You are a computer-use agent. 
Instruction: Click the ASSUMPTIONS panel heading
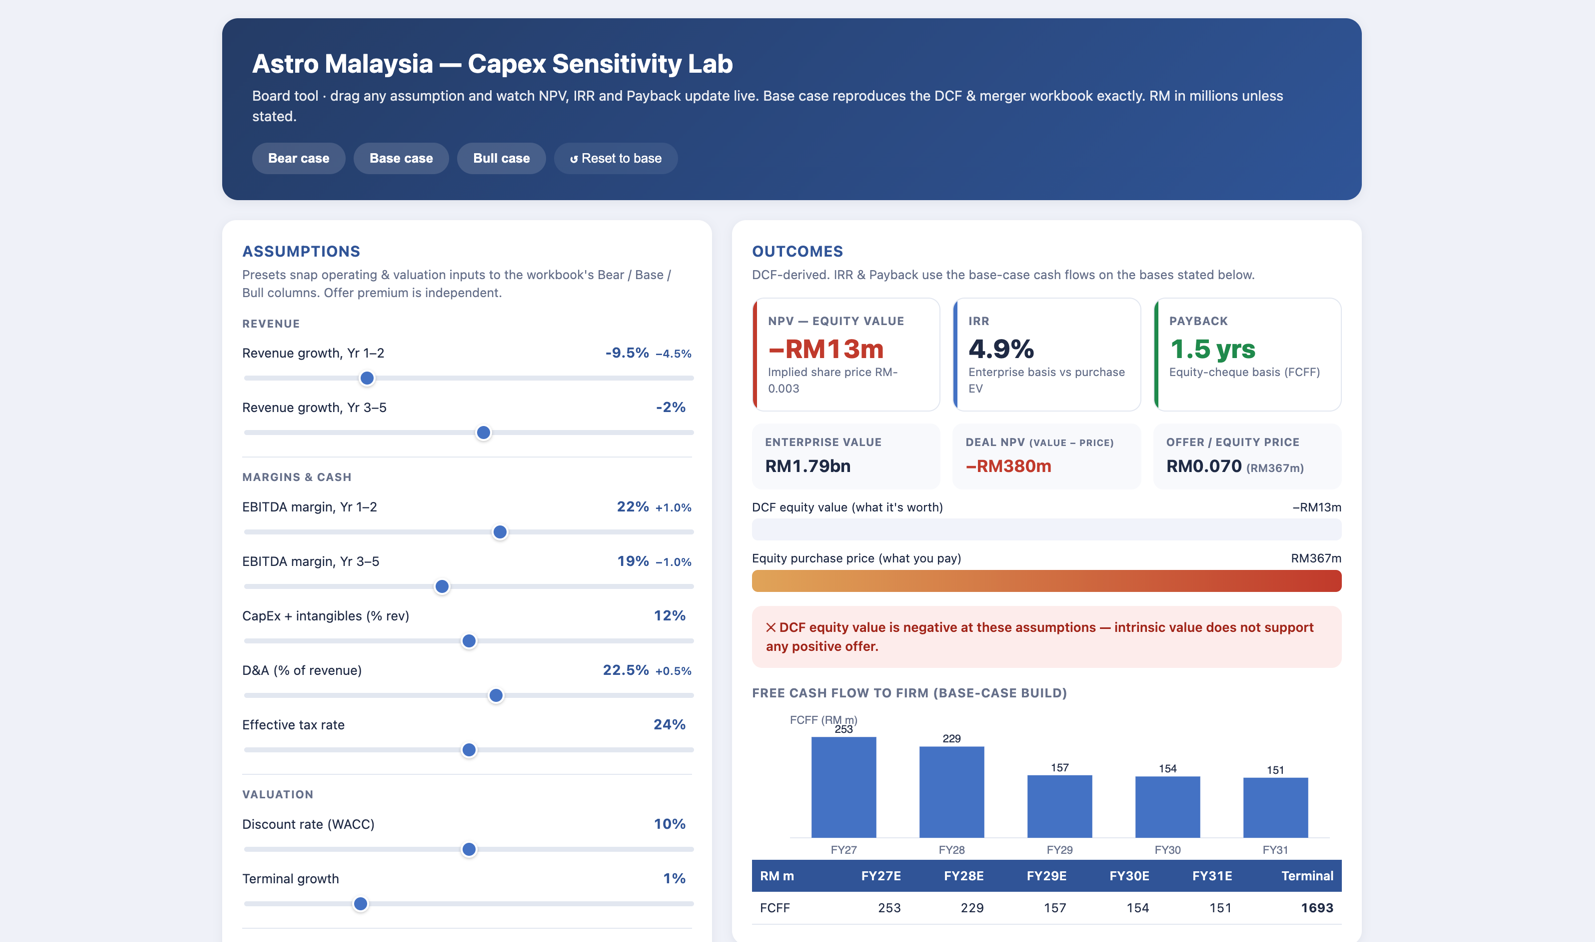tap(301, 251)
